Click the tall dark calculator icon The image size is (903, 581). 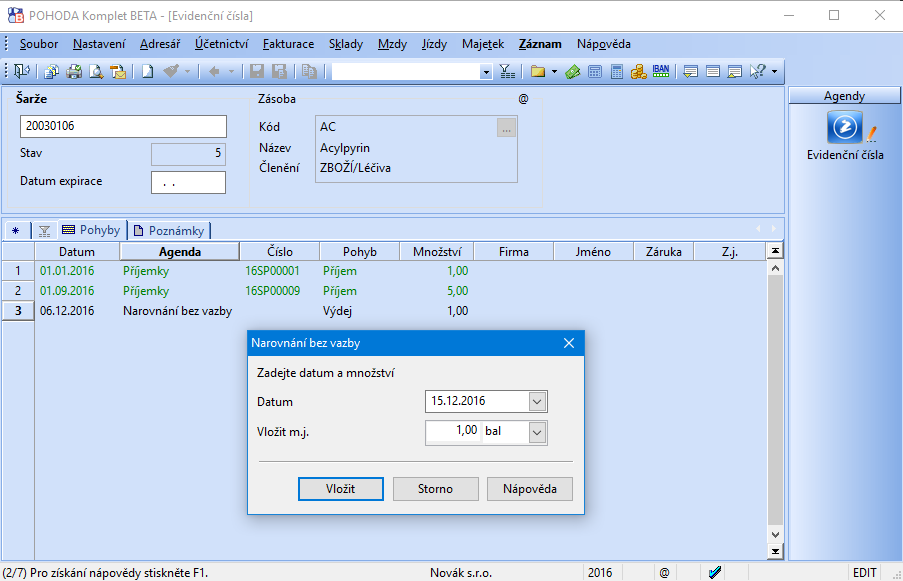617,71
